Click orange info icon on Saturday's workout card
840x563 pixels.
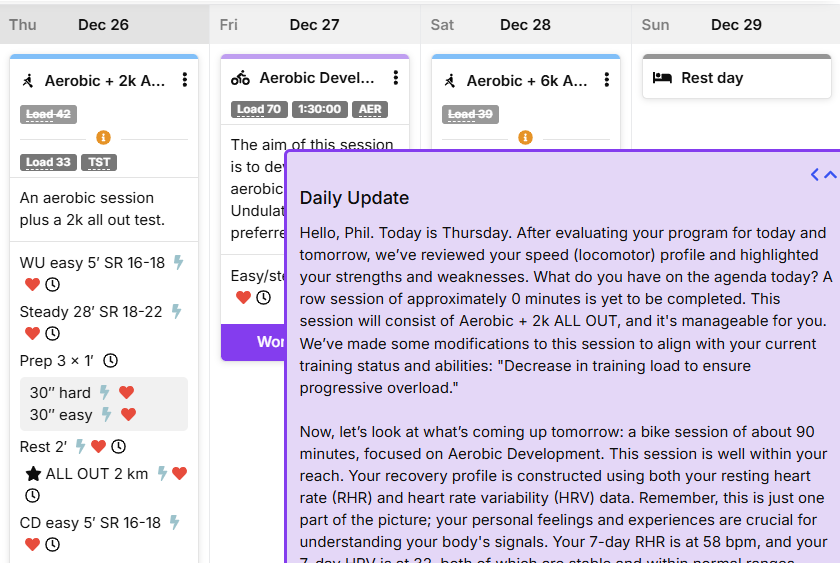tap(526, 138)
